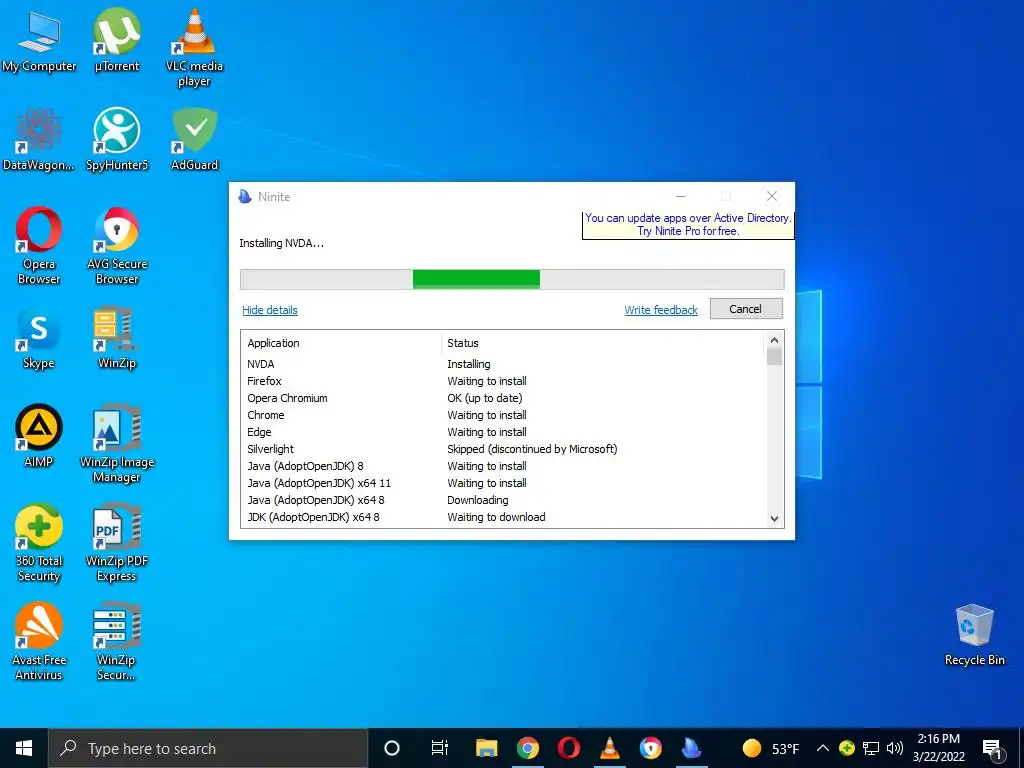Select the µTorrent desktop shortcut

tap(117, 40)
